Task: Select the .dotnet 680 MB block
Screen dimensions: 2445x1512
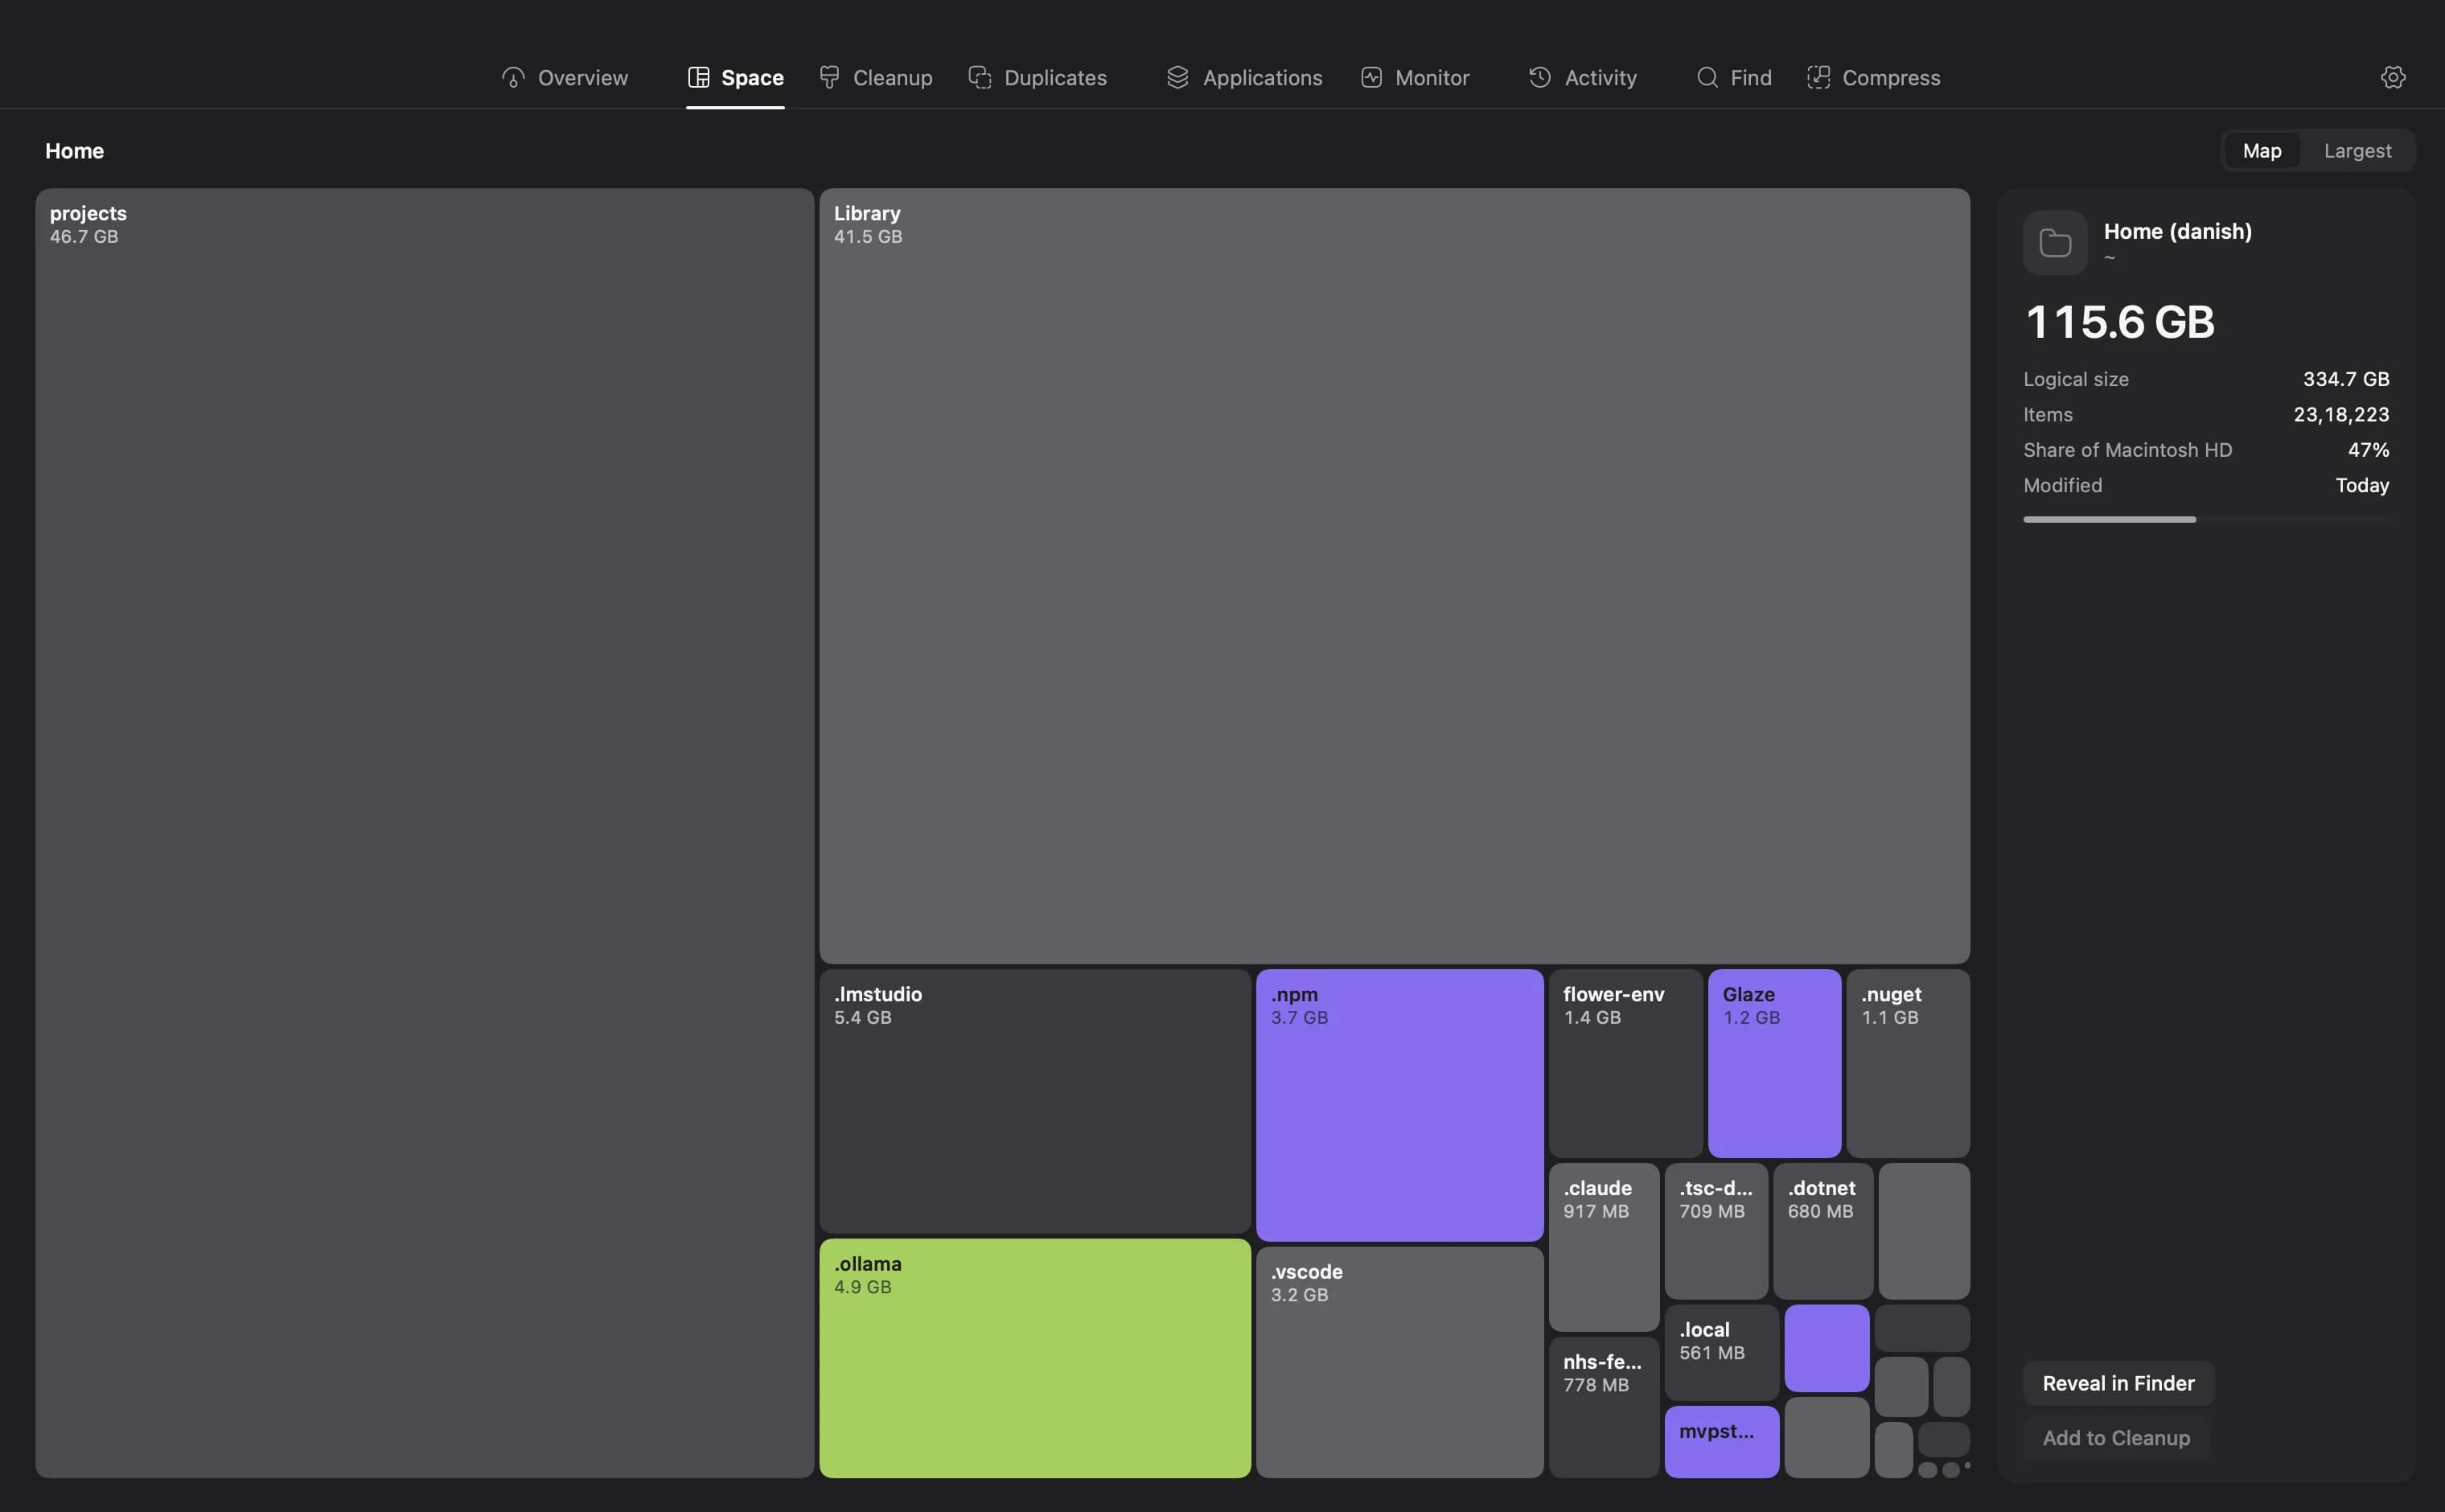Action: [1823, 1231]
